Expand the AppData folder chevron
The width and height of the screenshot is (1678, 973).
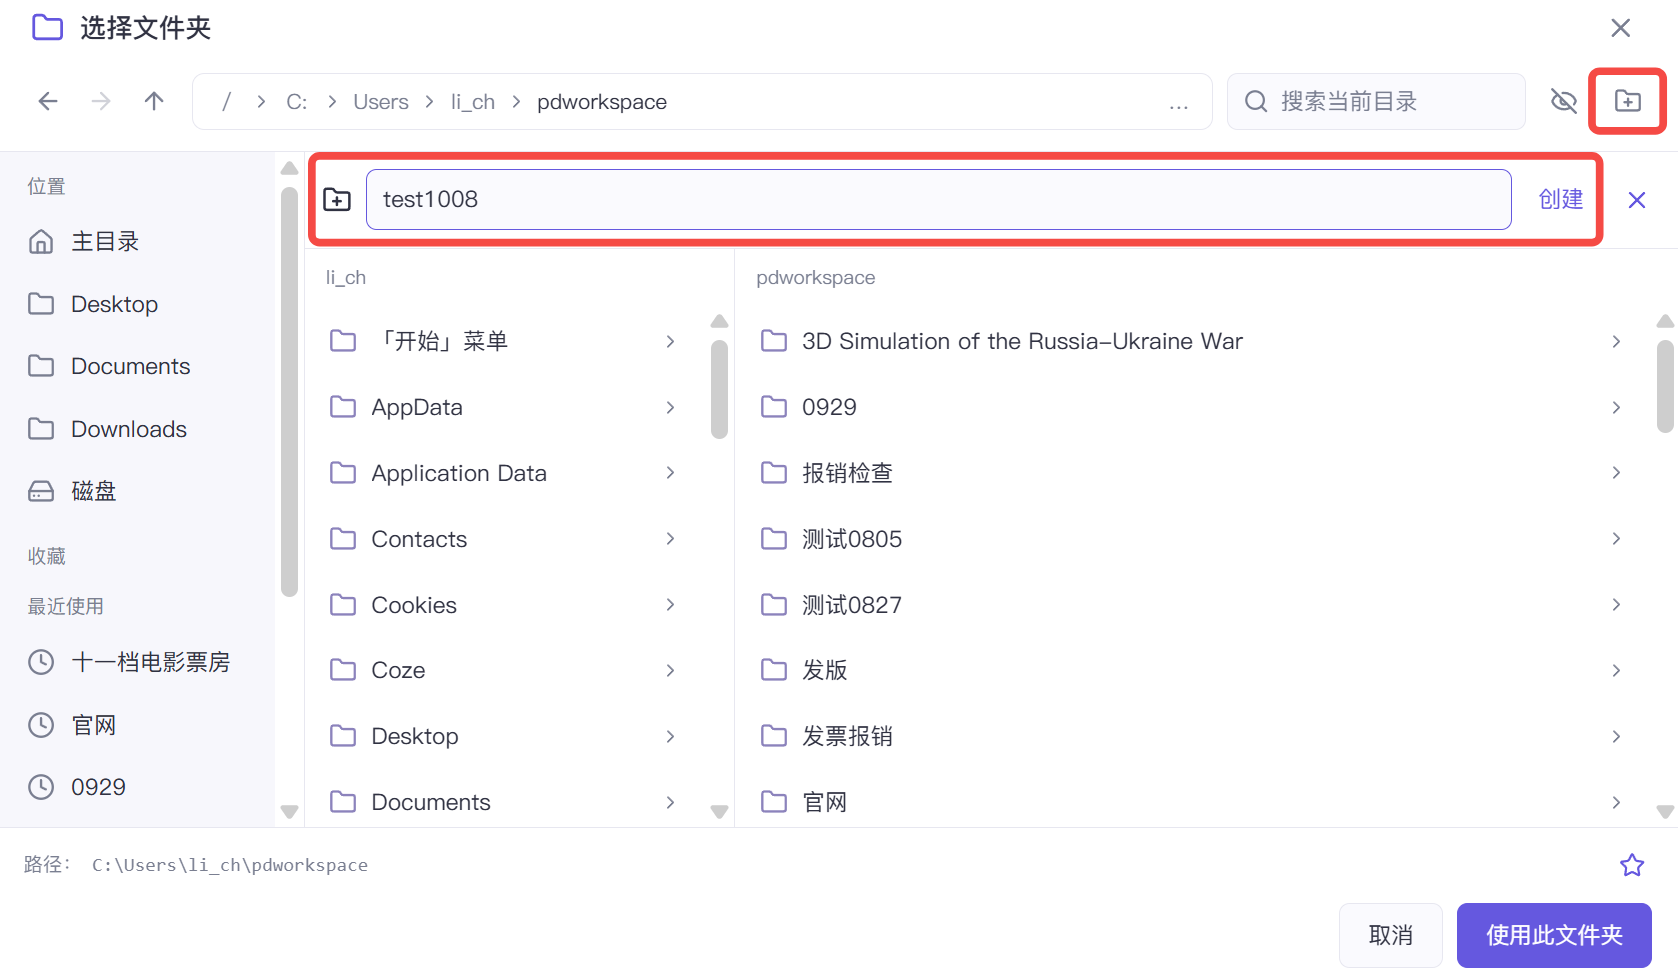[x=670, y=407]
